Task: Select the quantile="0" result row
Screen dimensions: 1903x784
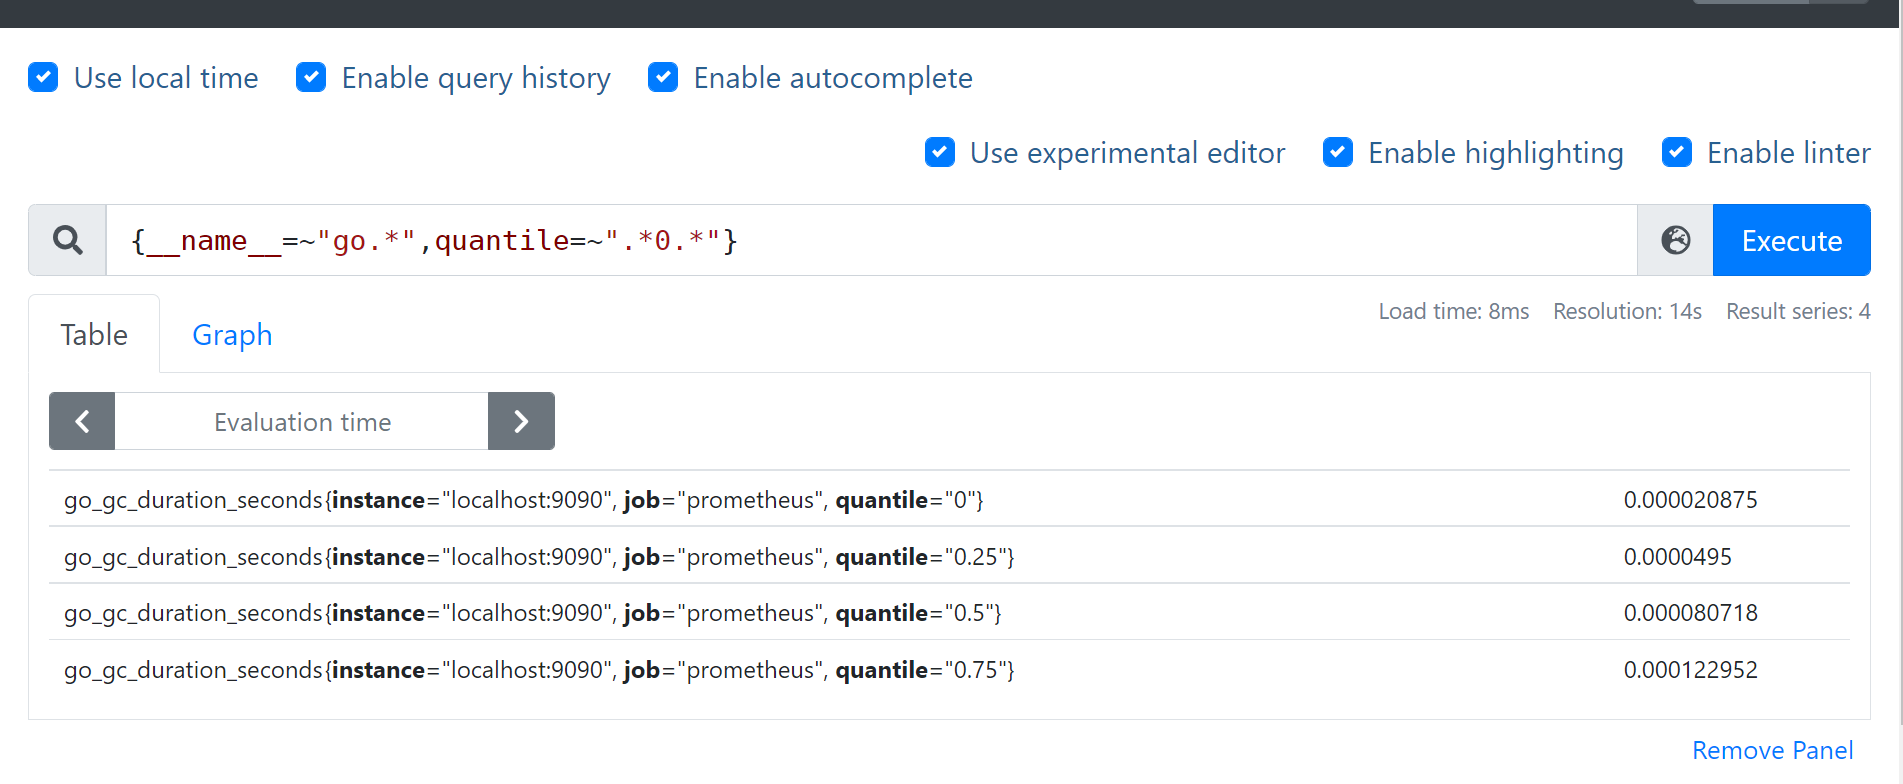Action: (x=523, y=500)
